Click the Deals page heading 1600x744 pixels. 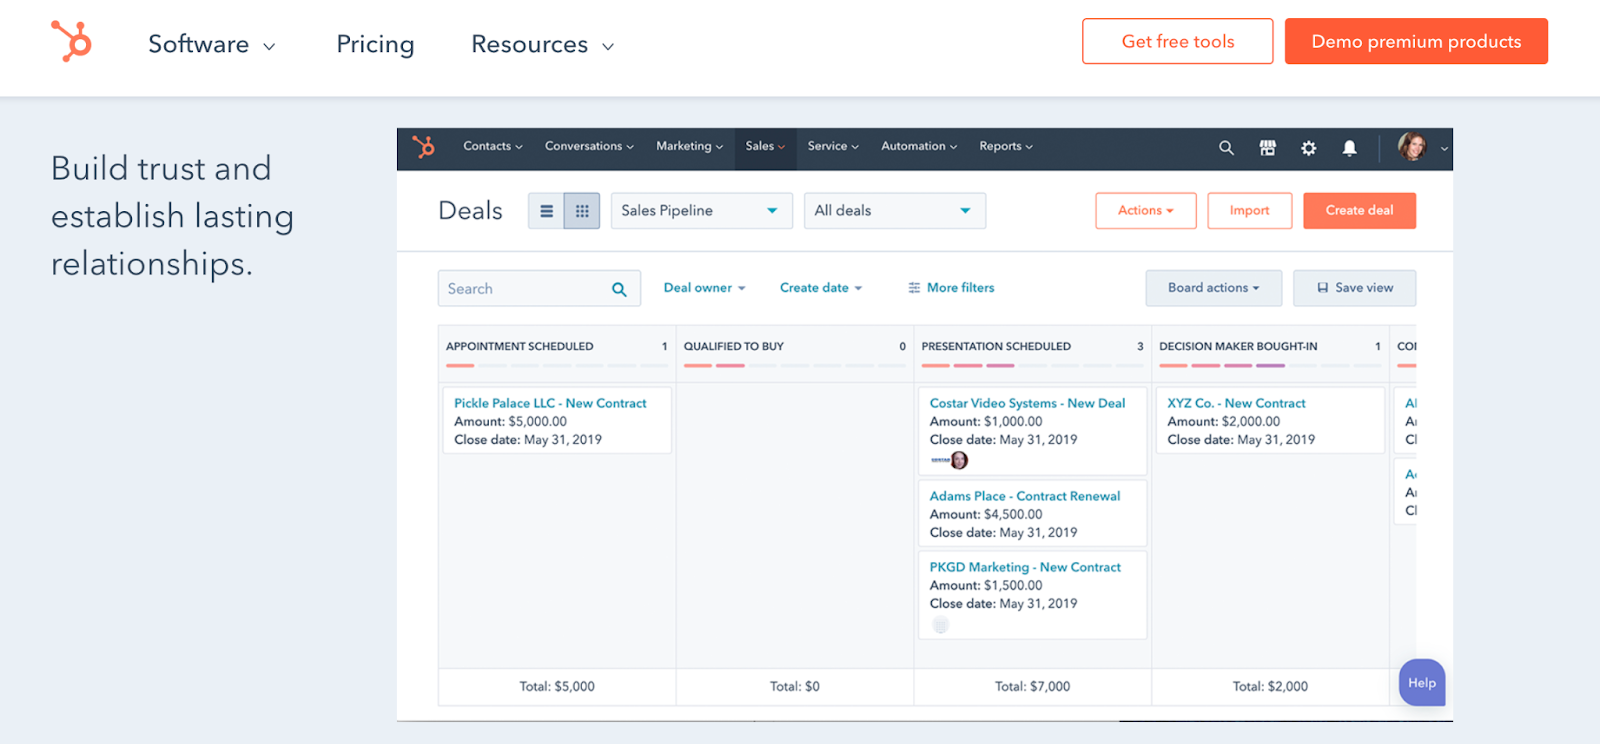[470, 211]
